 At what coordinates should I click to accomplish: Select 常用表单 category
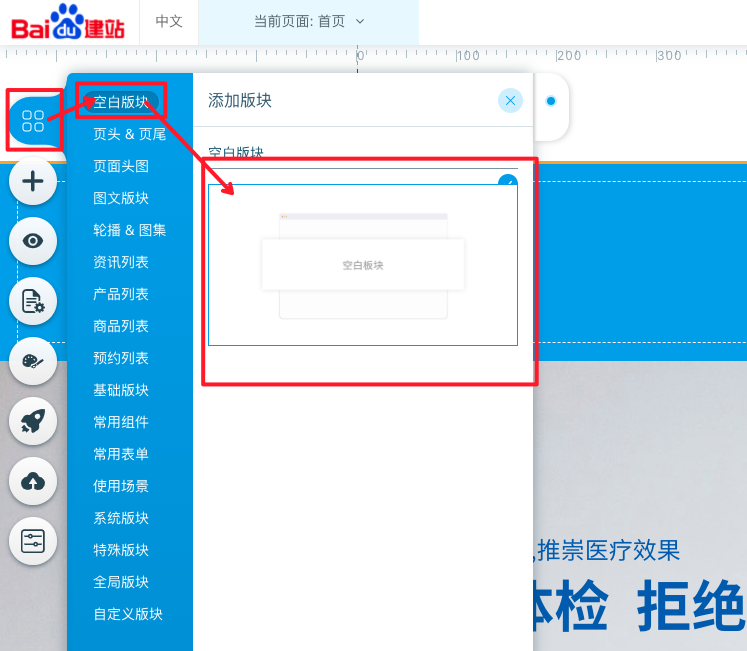coord(121,454)
